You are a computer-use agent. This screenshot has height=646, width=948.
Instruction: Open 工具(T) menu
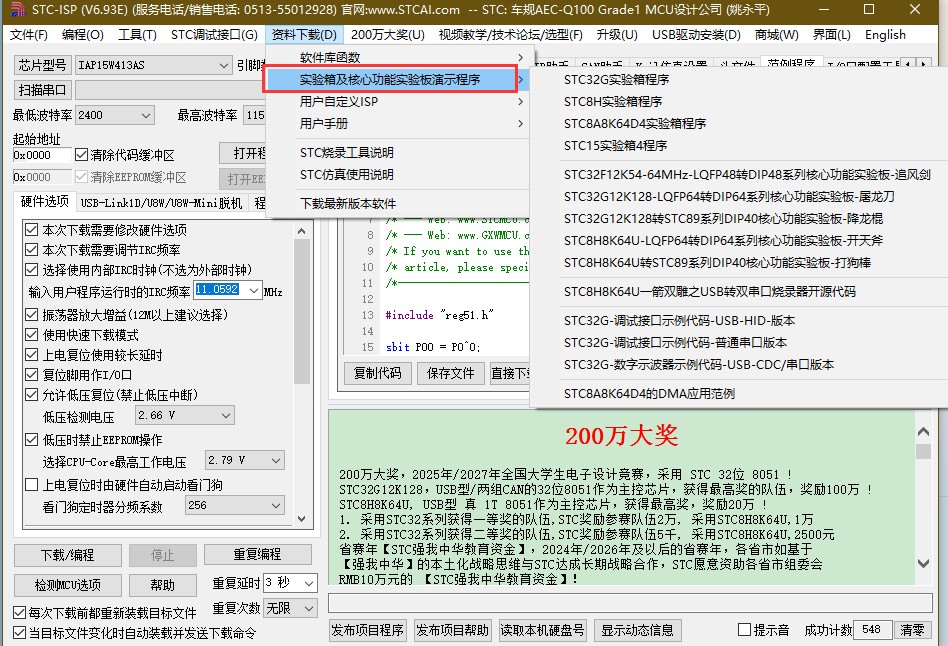(137, 34)
